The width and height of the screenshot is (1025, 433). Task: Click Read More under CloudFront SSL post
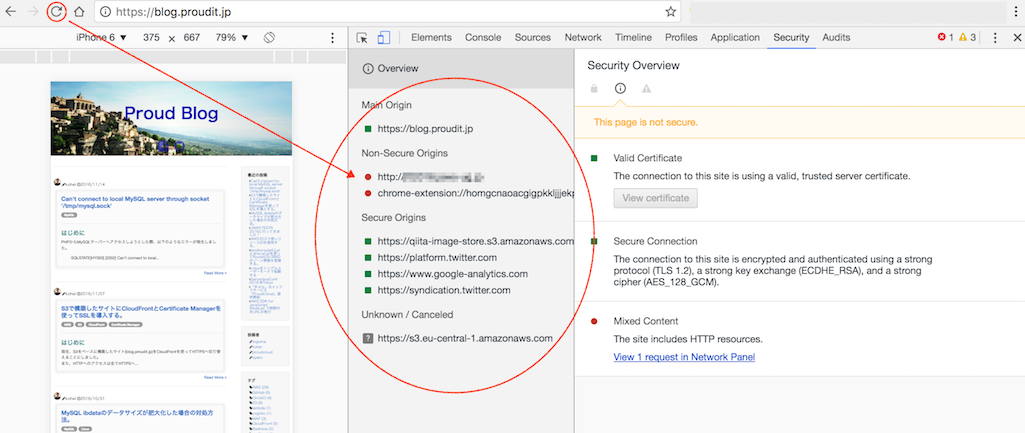tap(215, 377)
